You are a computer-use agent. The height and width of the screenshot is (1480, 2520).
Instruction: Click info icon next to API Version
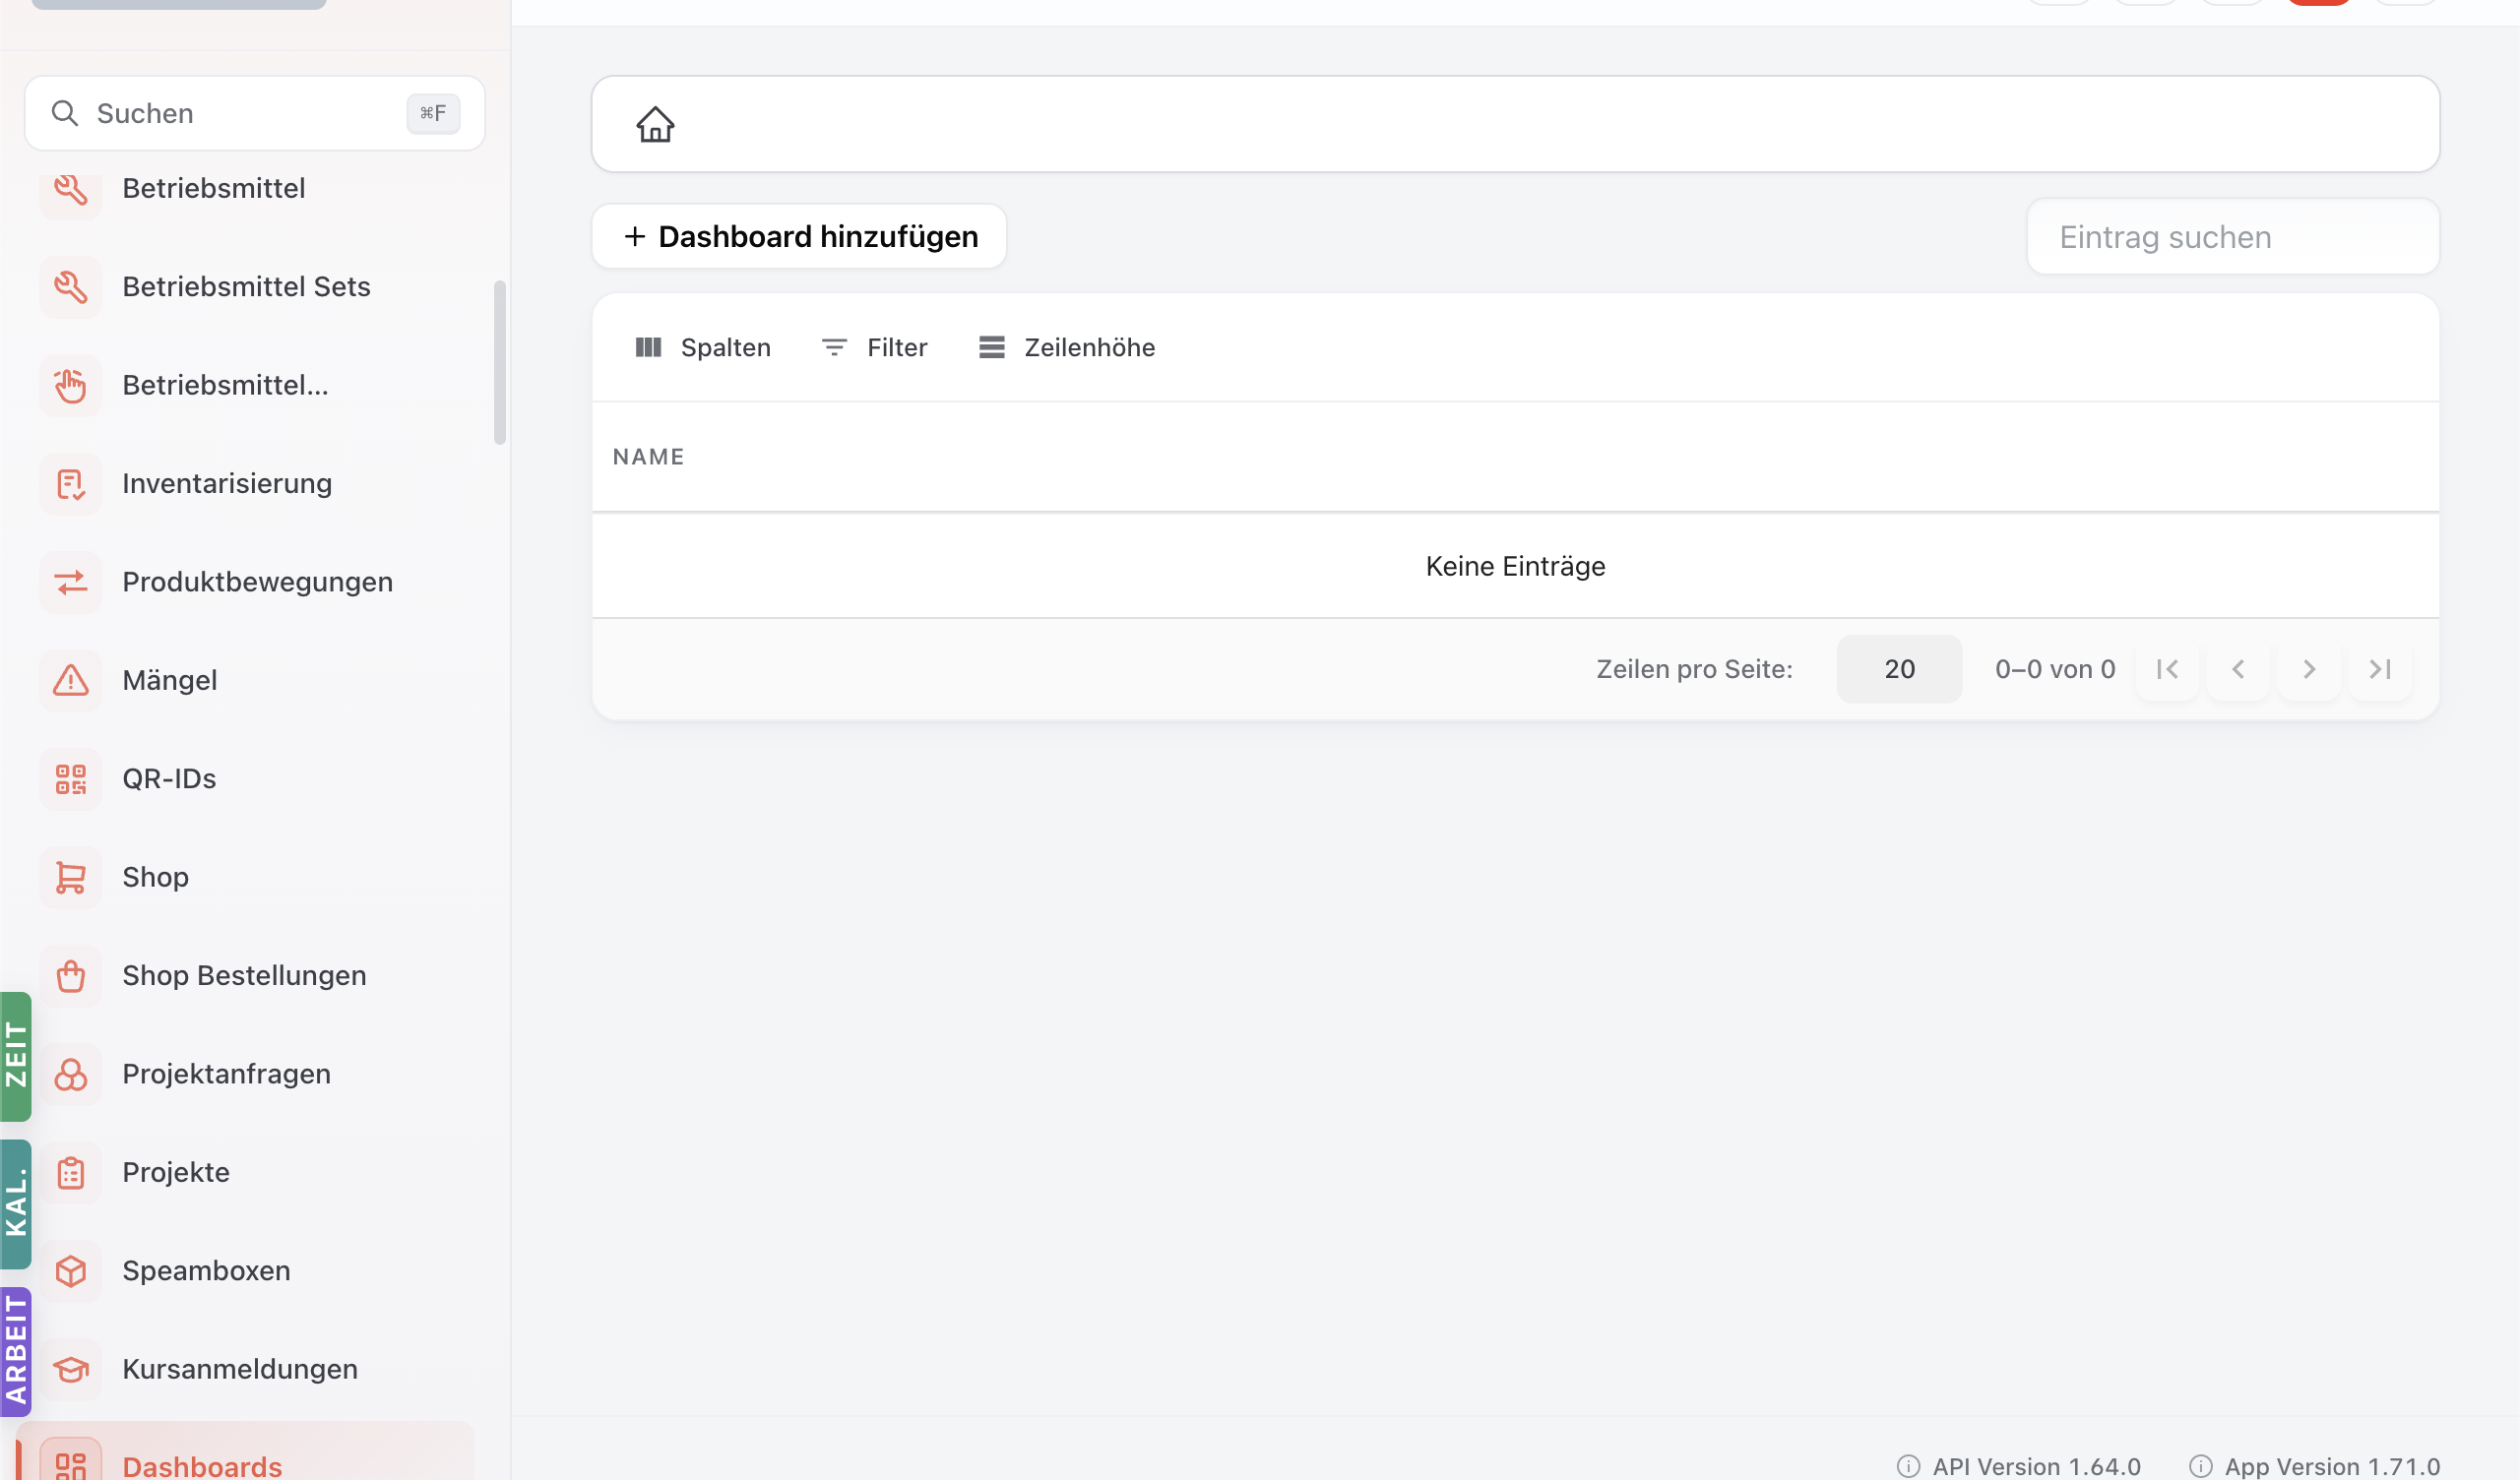point(1908,1466)
